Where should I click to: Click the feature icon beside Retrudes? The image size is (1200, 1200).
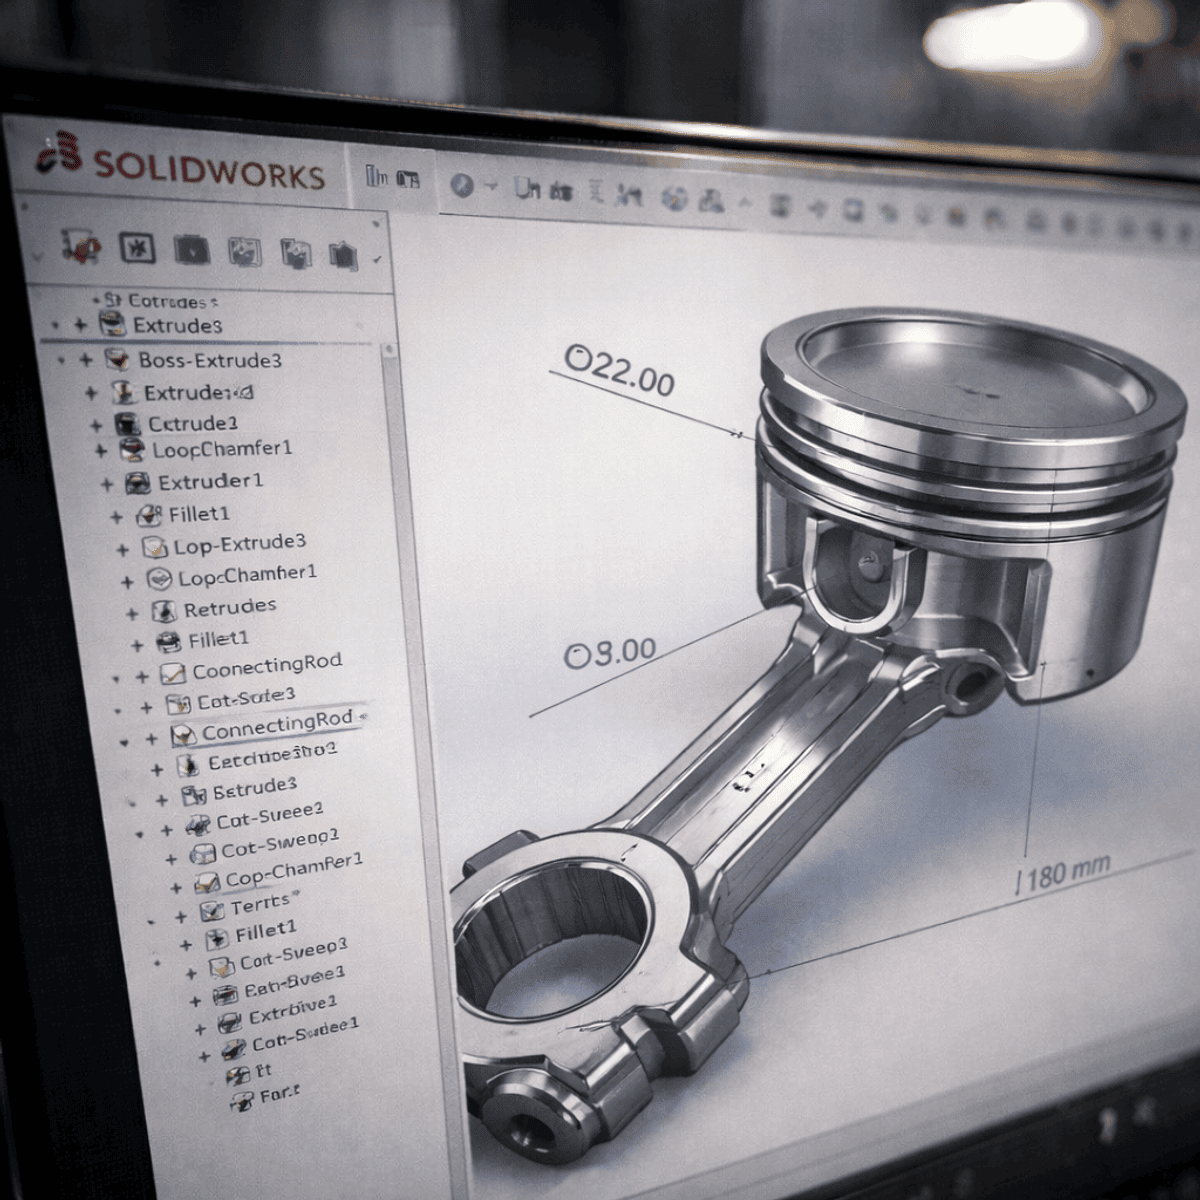click(163, 611)
